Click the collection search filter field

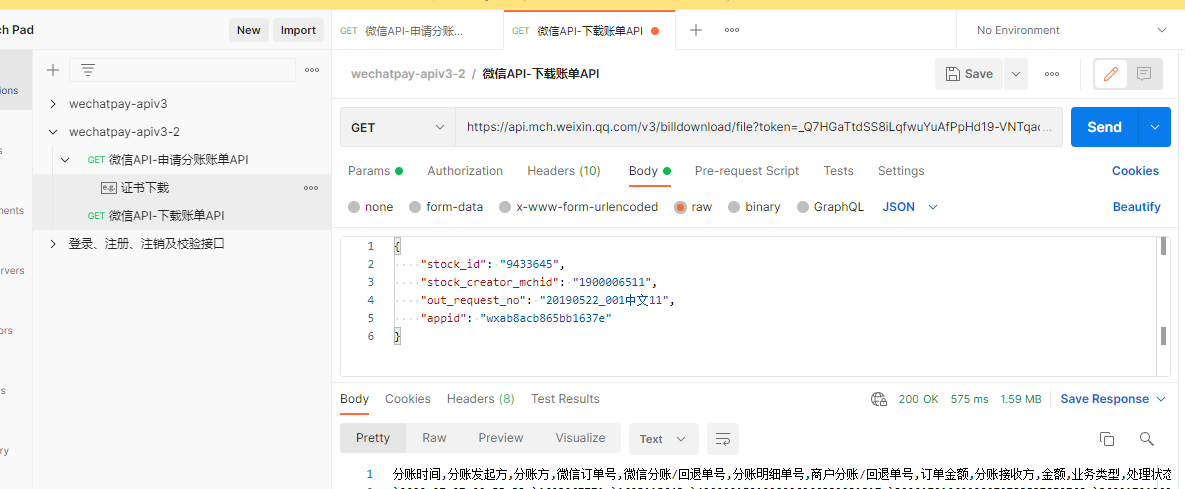tap(182, 70)
